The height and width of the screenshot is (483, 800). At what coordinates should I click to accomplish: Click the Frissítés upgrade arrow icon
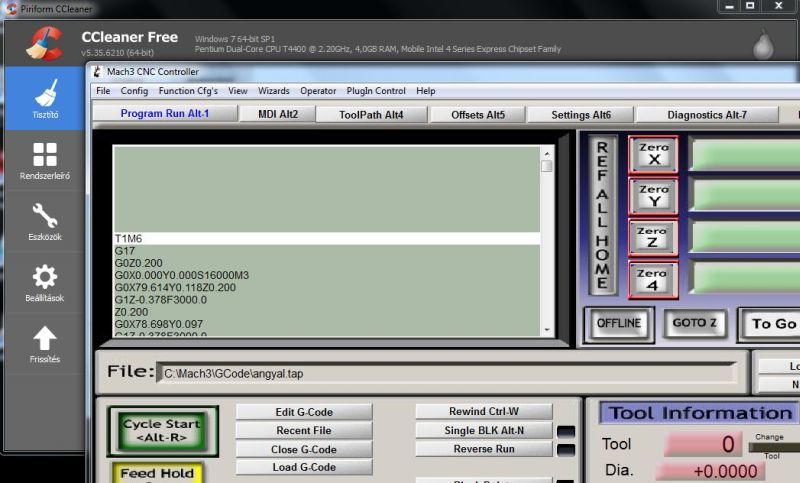[x=44, y=344]
